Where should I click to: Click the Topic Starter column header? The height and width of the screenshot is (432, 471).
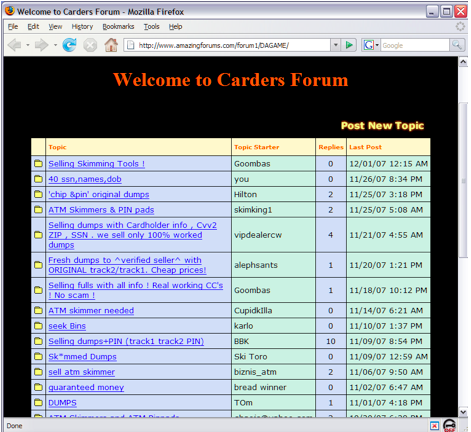256,147
